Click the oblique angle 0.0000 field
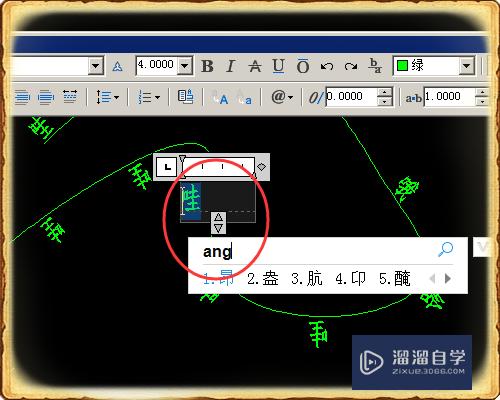This screenshot has height=400, width=500. click(351, 97)
